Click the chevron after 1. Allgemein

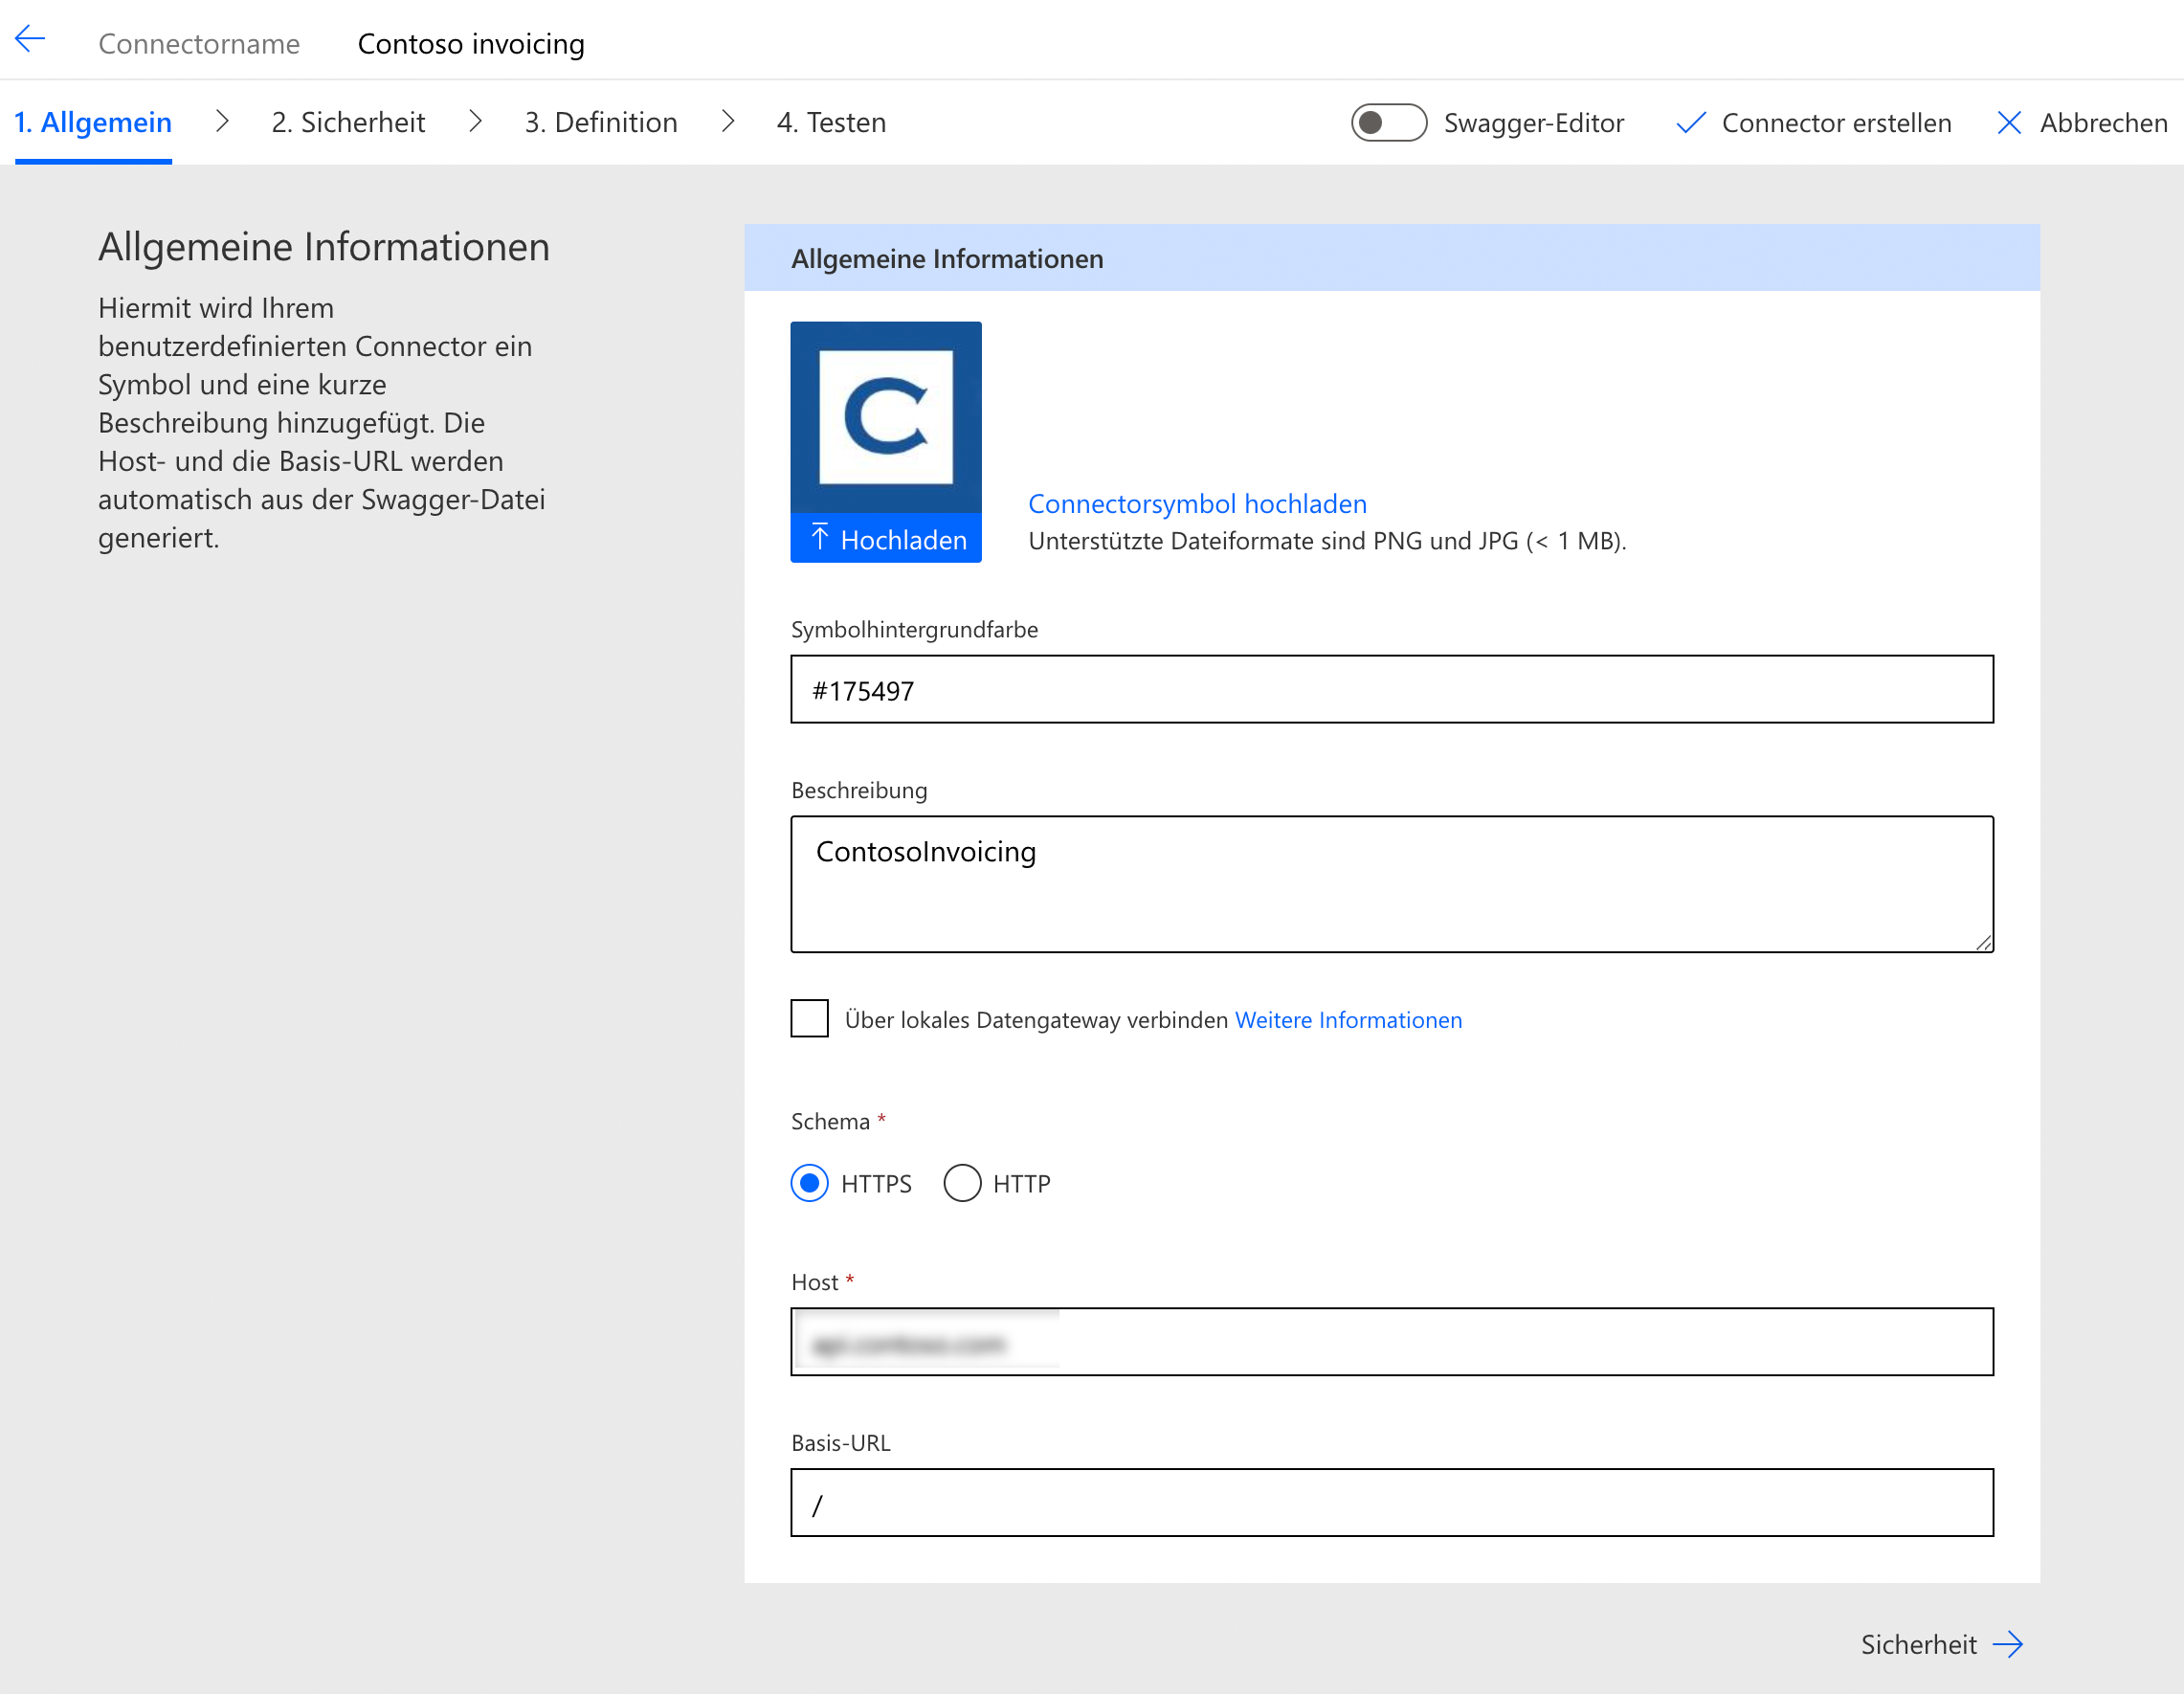tap(222, 122)
